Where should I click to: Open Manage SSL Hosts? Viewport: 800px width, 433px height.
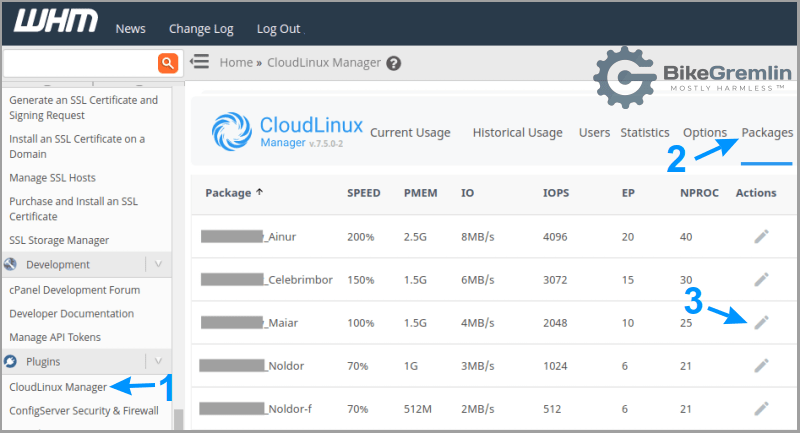(x=53, y=178)
